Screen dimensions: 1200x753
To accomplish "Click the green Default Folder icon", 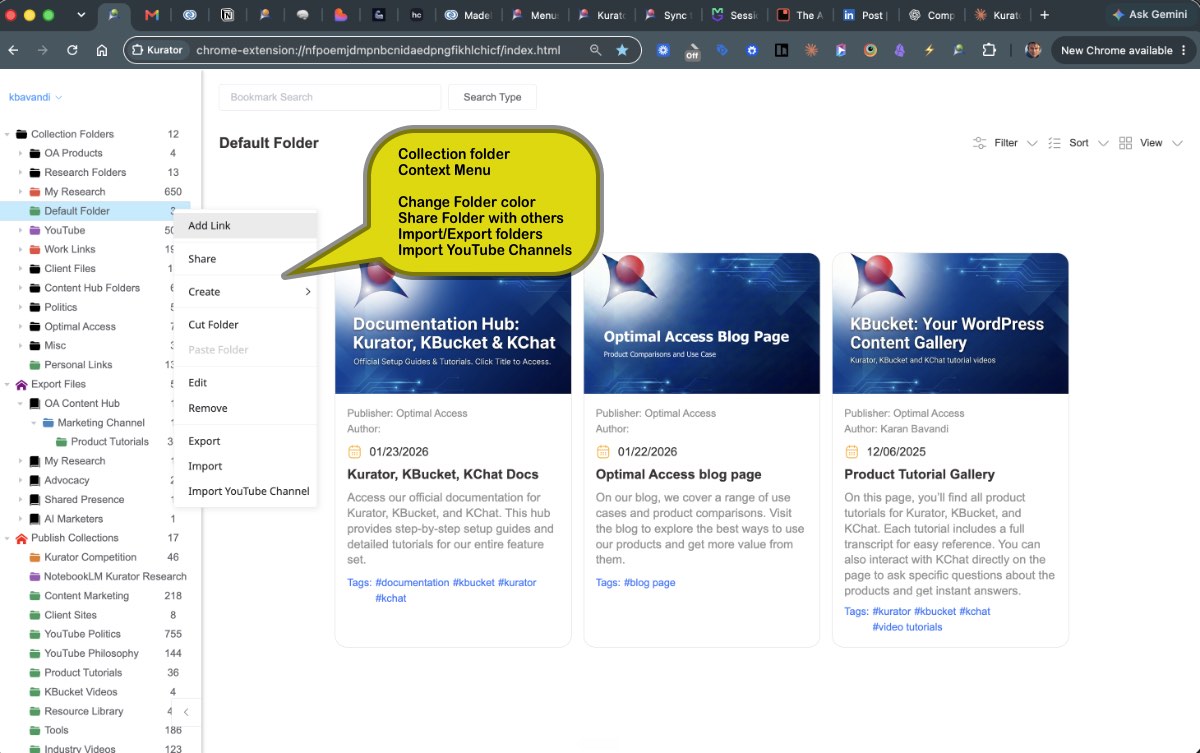I will [x=35, y=211].
